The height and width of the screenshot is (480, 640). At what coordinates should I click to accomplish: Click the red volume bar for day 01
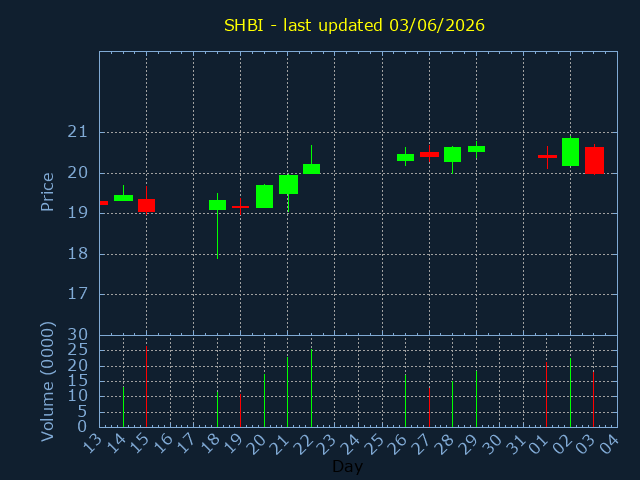tap(547, 394)
